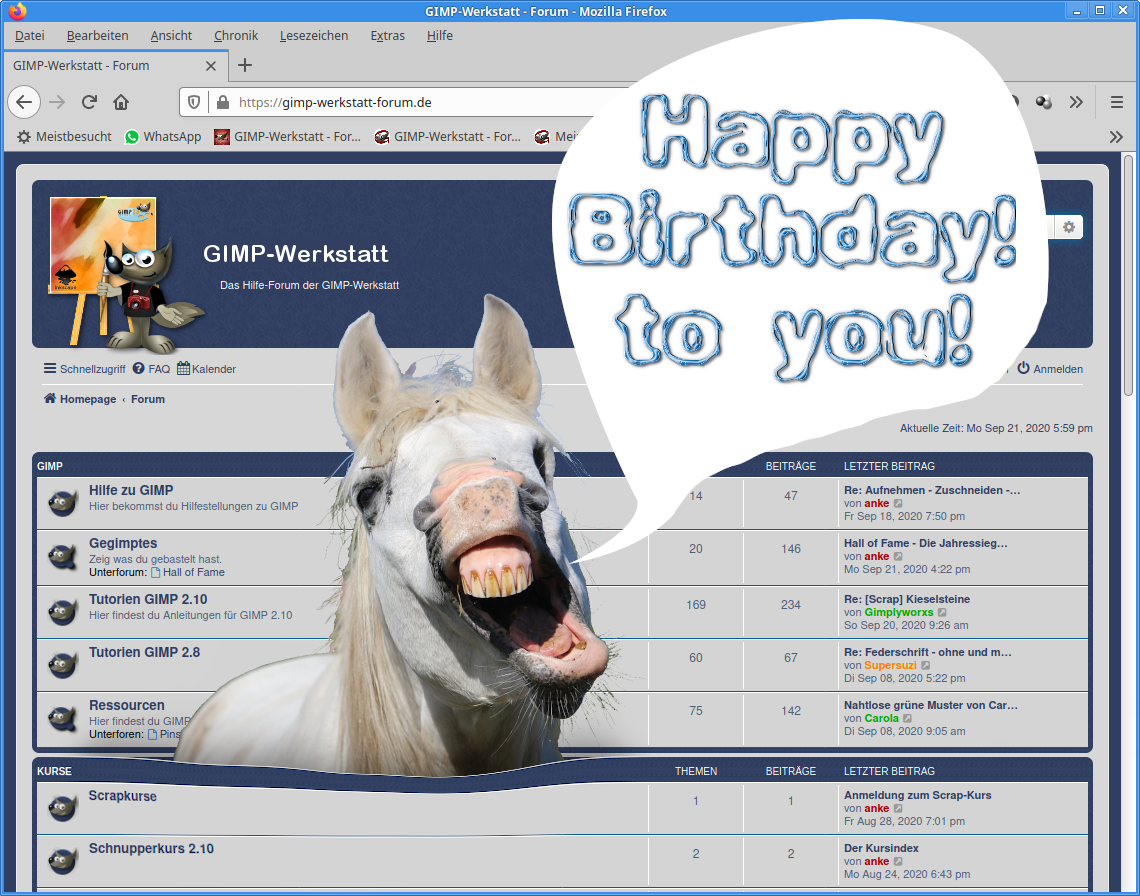Open the Kalender link
1140x896 pixels.
click(206, 369)
